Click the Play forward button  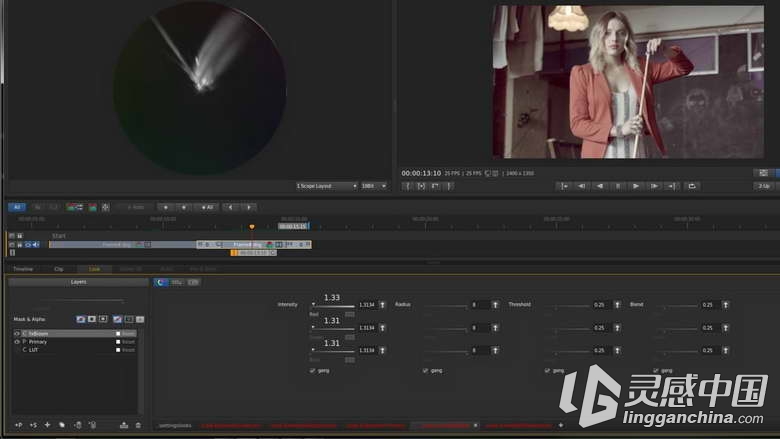click(x=636, y=186)
